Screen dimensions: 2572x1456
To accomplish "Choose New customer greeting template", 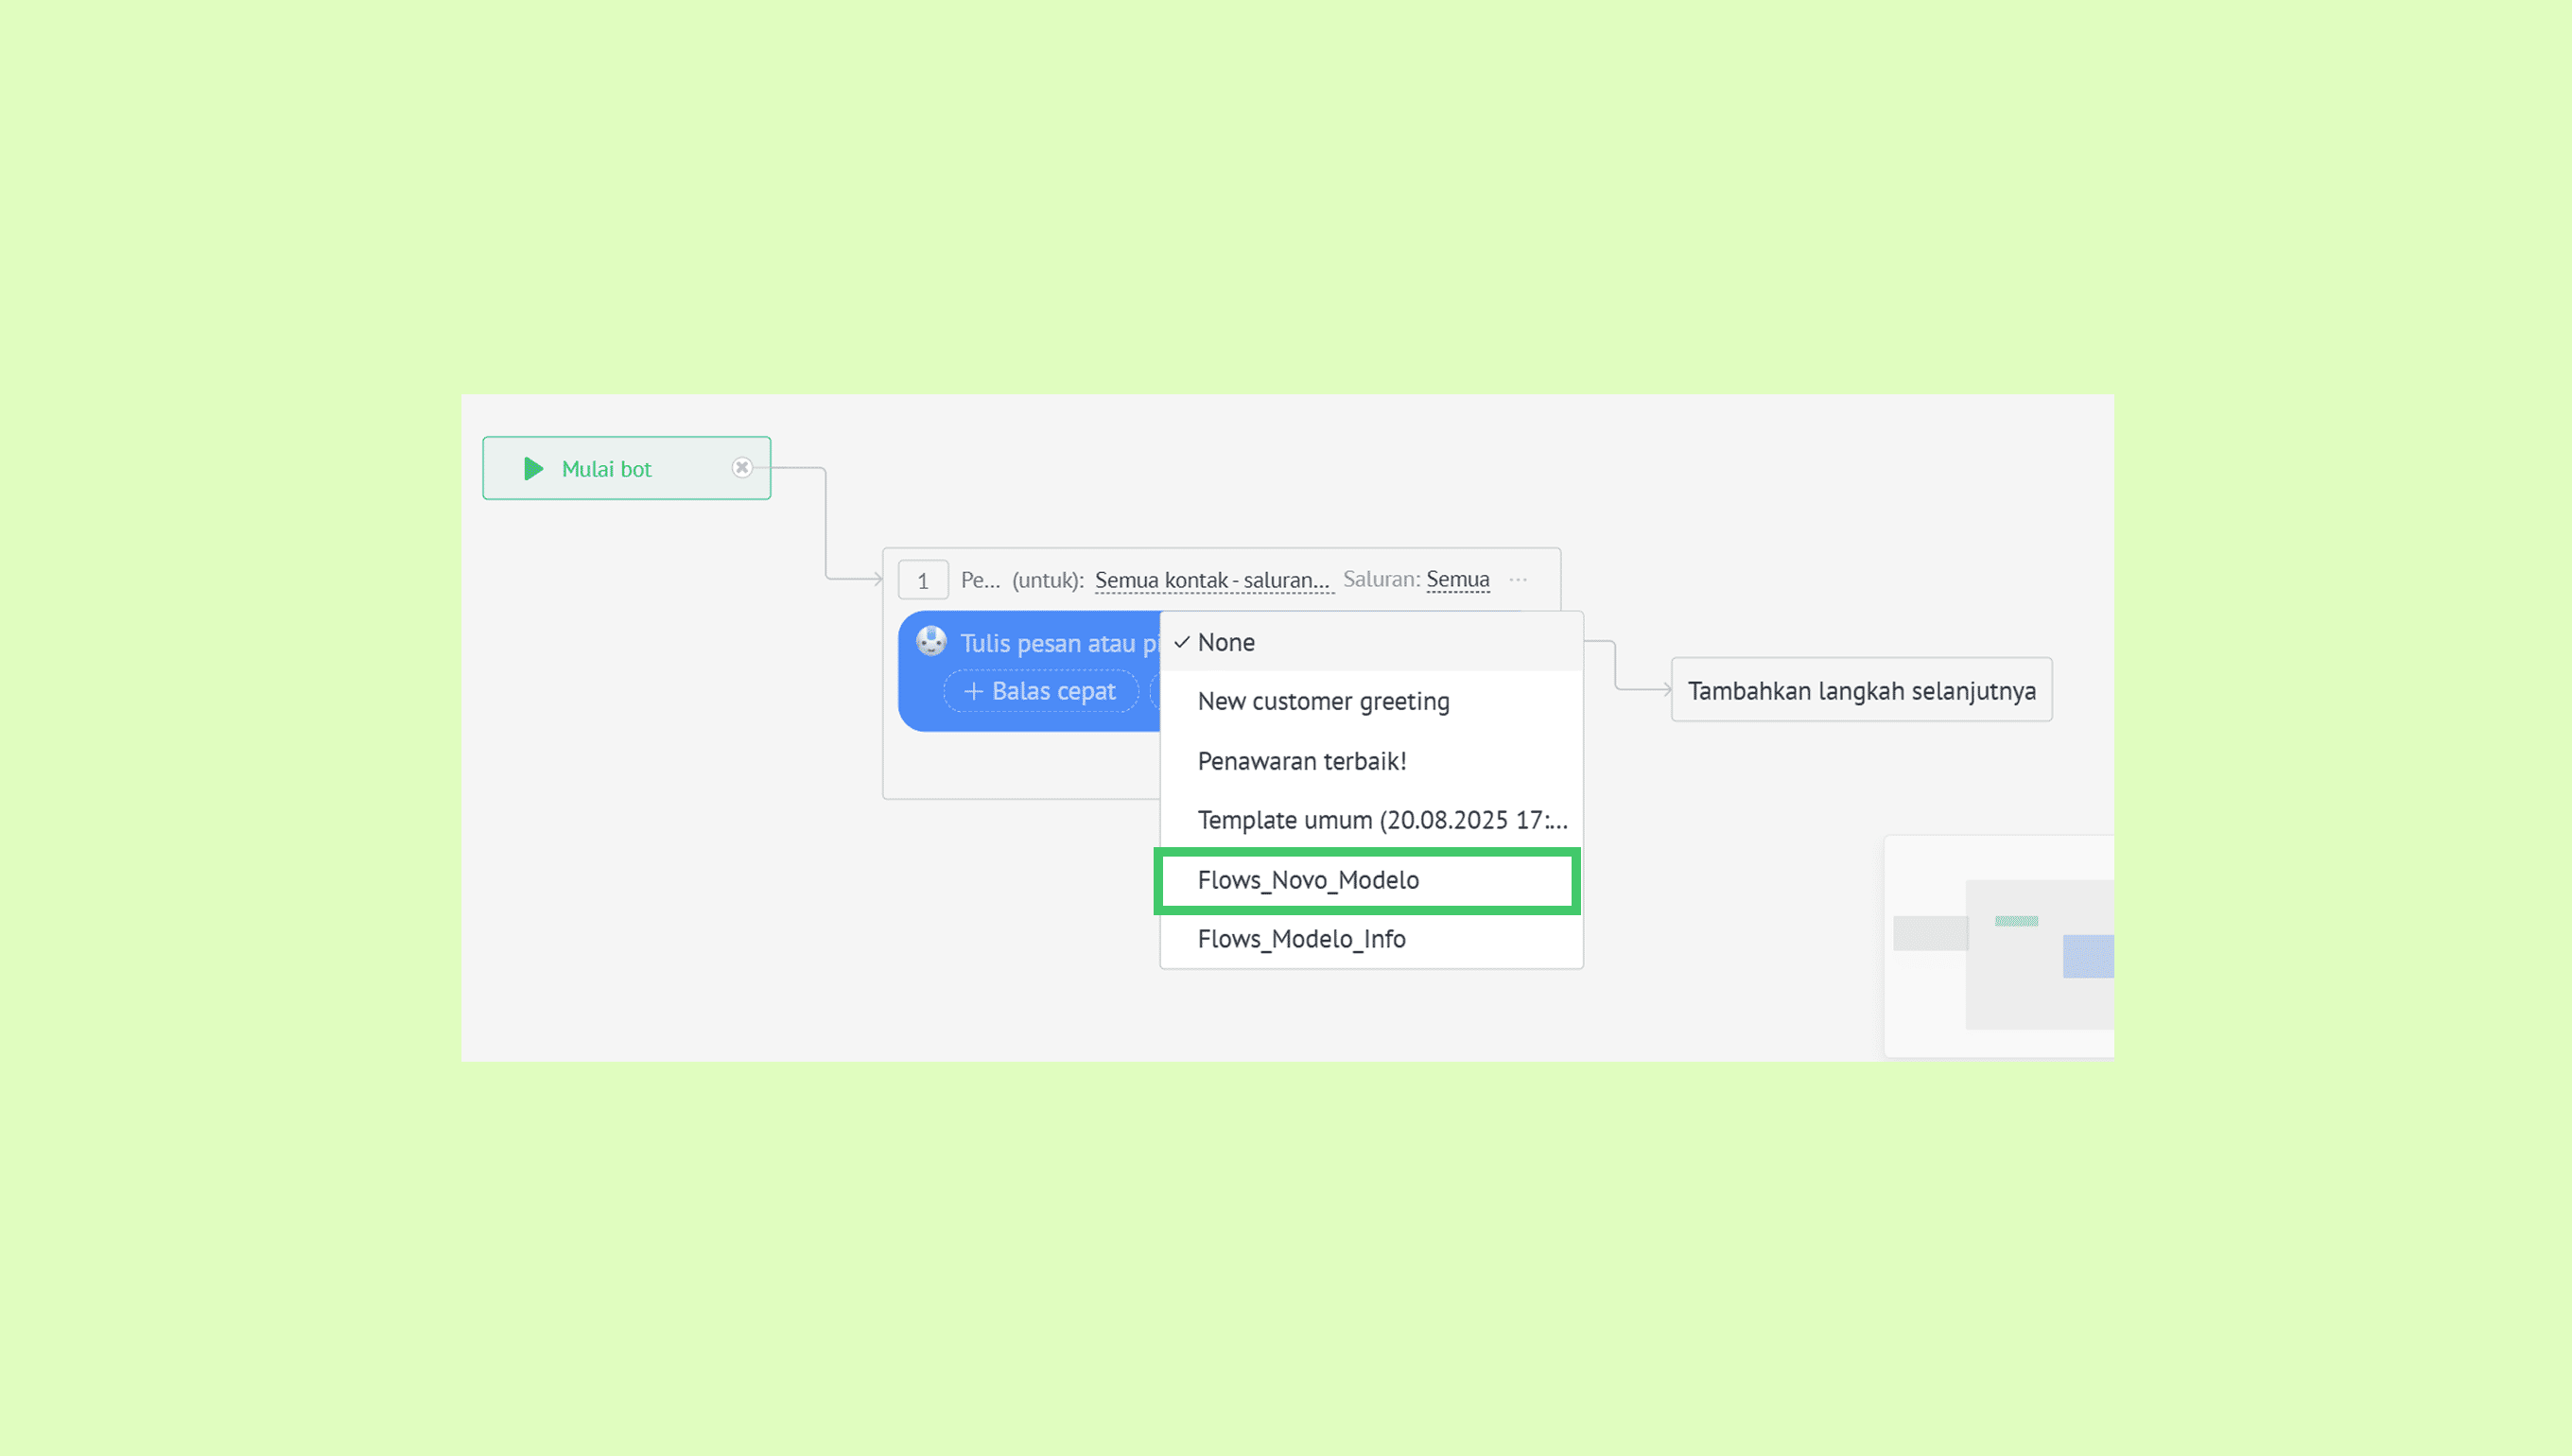I will [x=1323, y=701].
